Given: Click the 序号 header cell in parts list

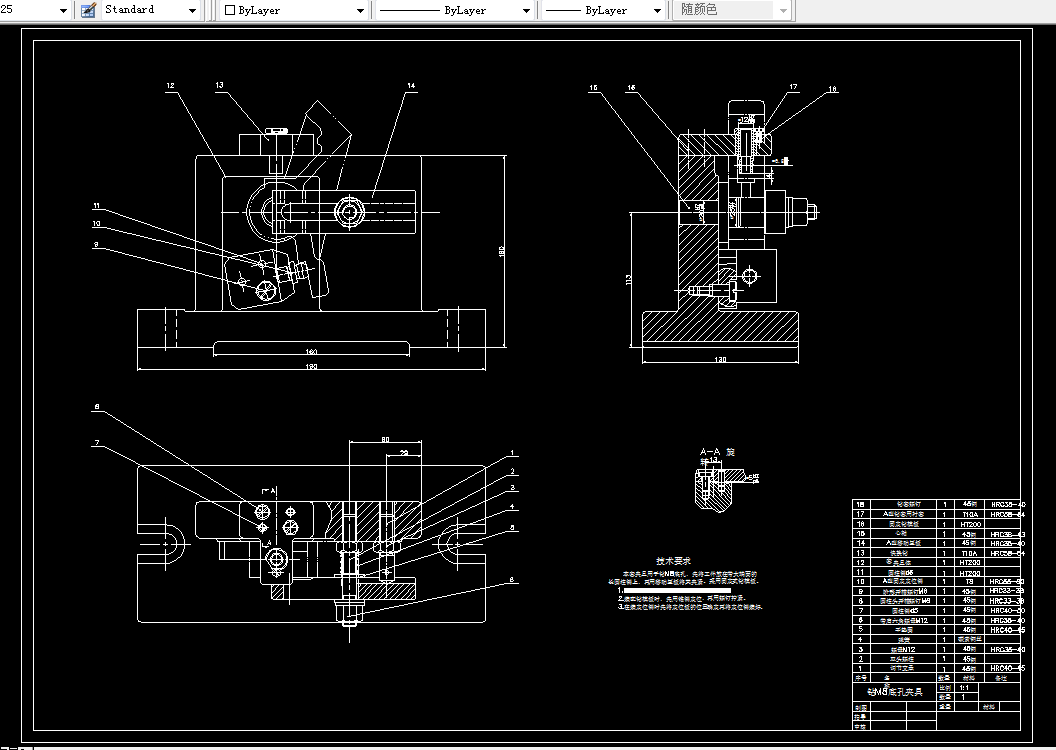Looking at the screenshot, I should click(x=861, y=678).
